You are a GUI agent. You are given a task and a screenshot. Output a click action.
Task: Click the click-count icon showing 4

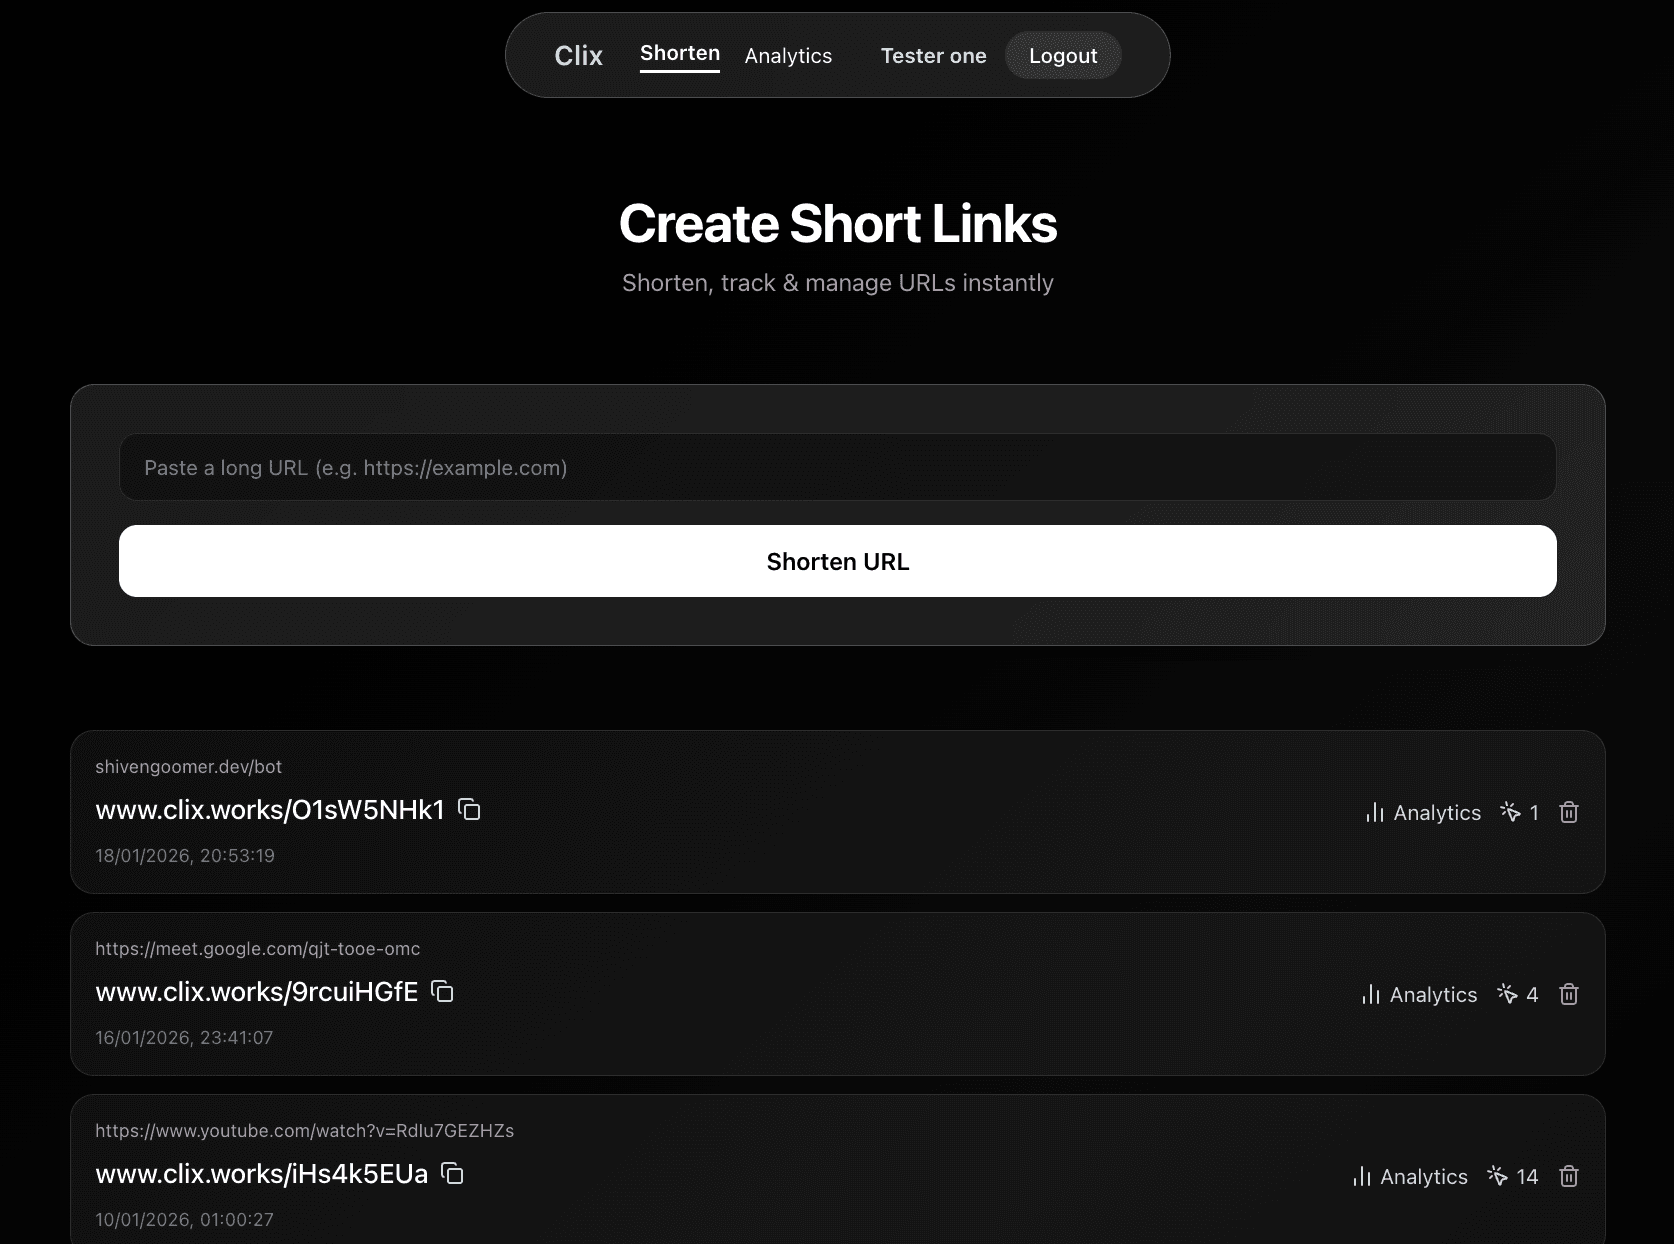click(x=1507, y=994)
